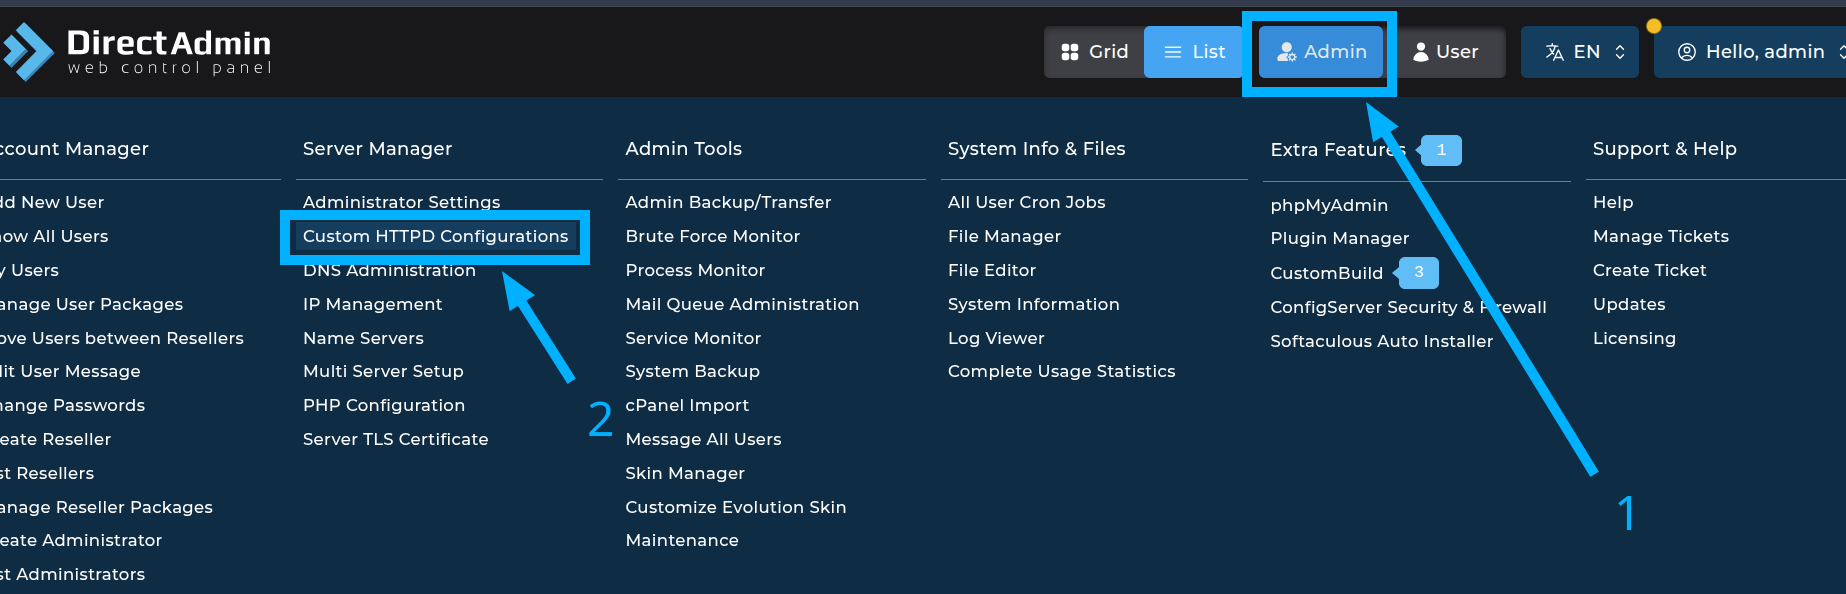1846x594 pixels.
Task: Click the CustomBuild updates badge showing 3
Action: [x=1418, y=272]
